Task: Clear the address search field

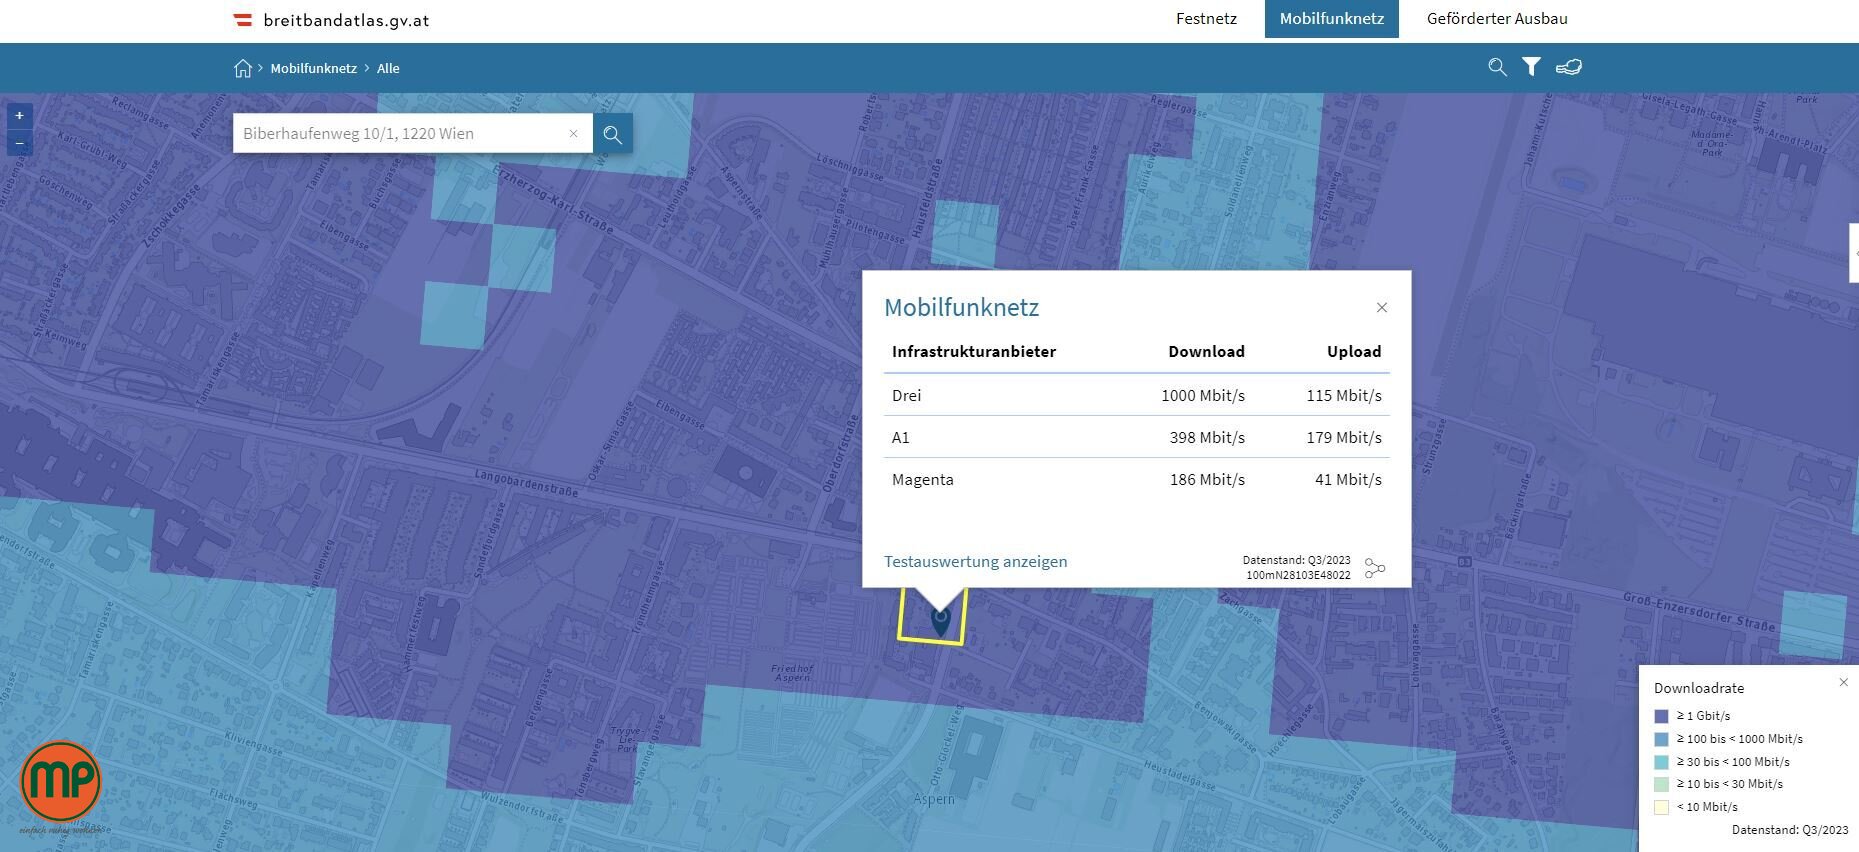Action: [573, 134]
